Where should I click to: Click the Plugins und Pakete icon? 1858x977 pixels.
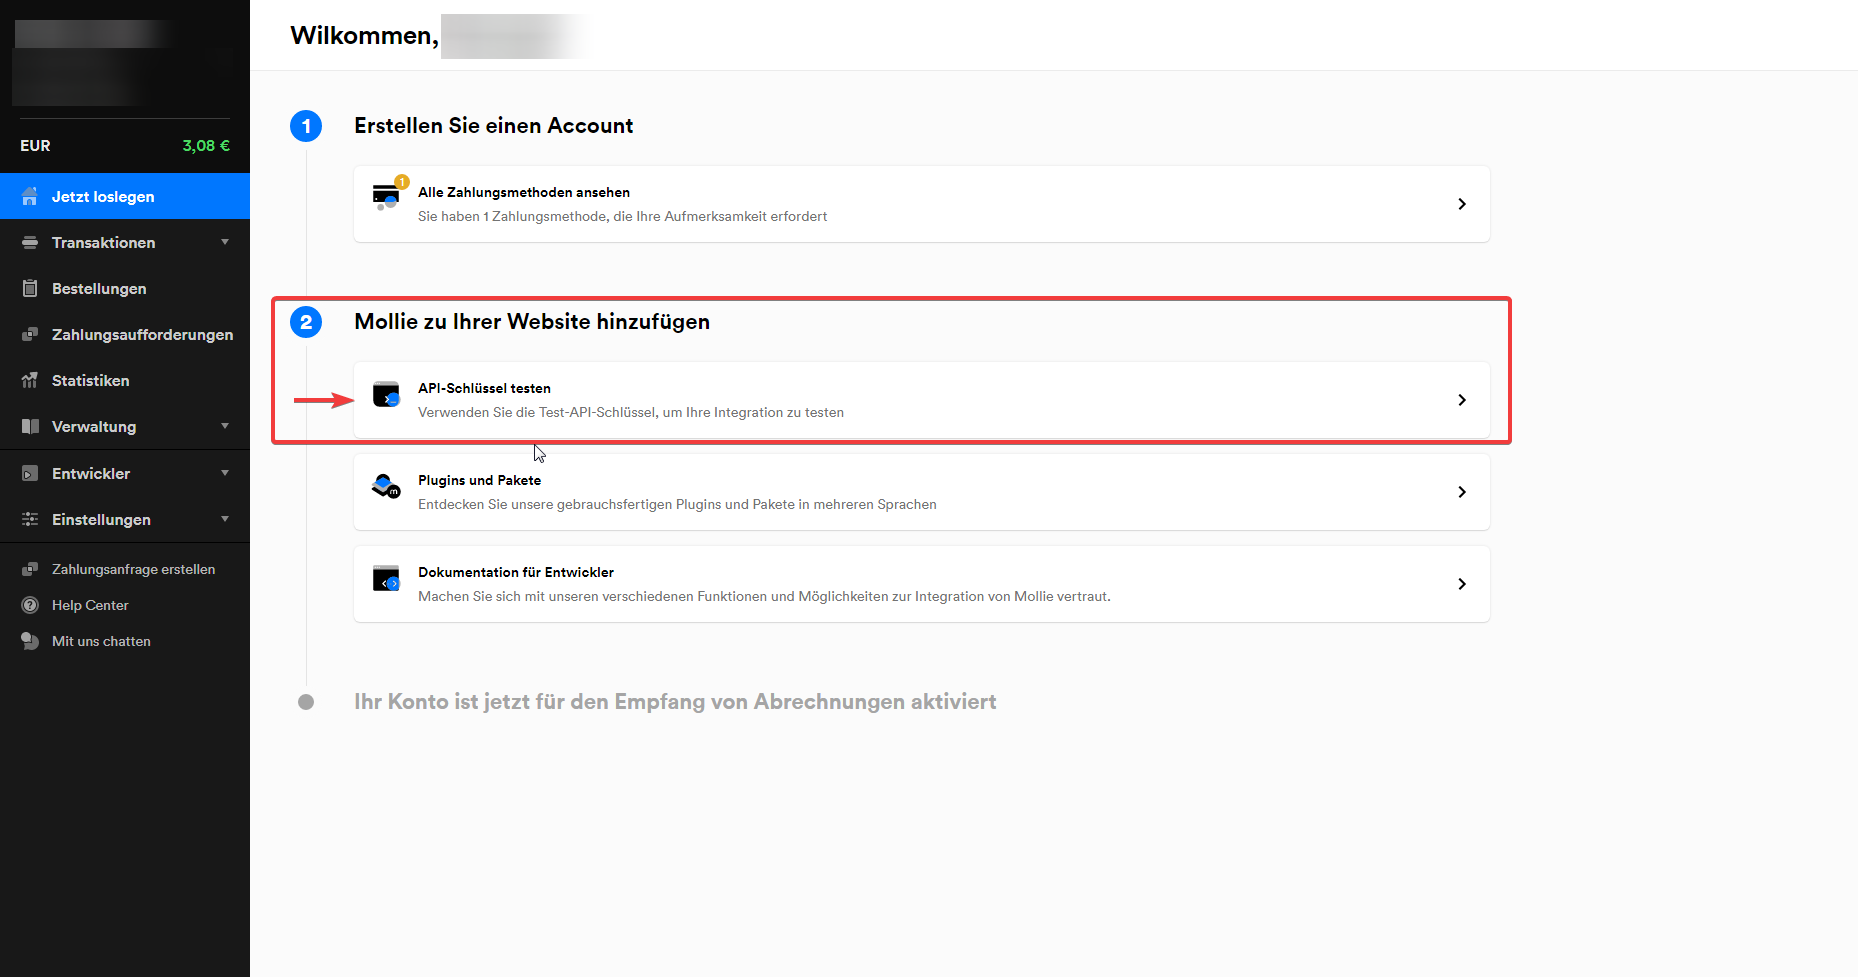point(386,487)
